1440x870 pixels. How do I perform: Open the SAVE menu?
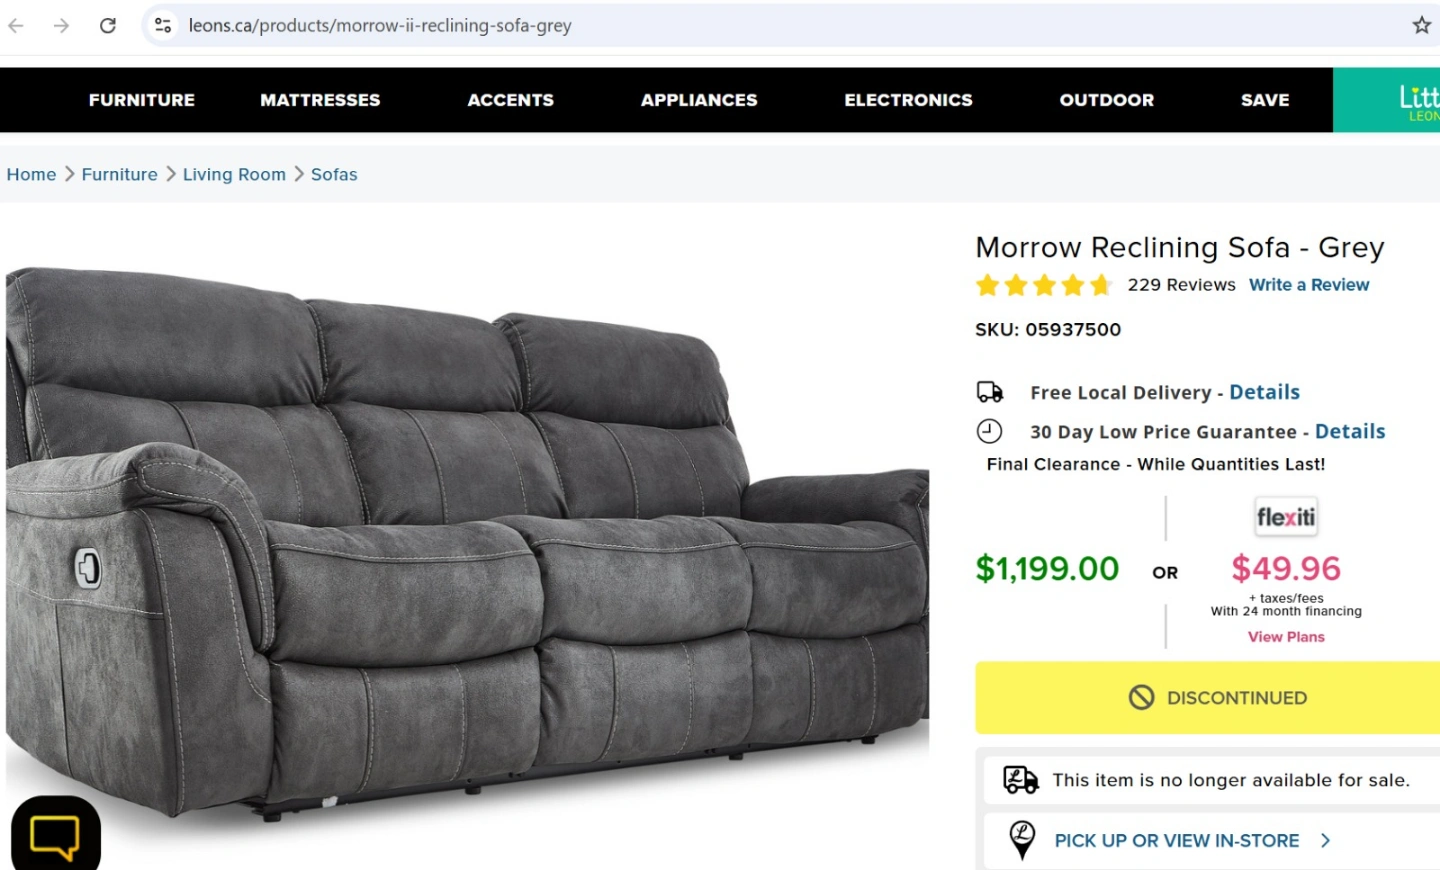tap(1265, 100)
